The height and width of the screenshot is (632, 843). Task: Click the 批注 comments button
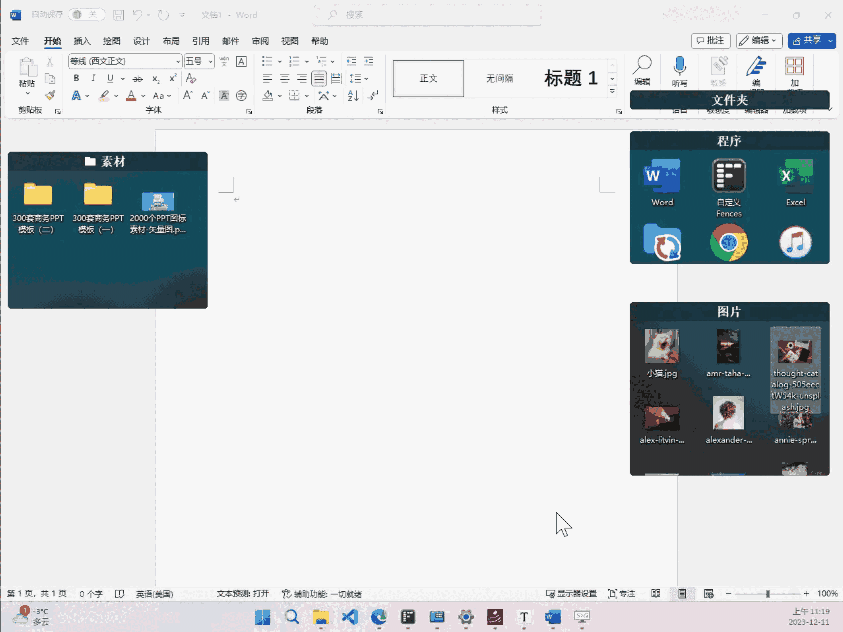coord(710,40)
